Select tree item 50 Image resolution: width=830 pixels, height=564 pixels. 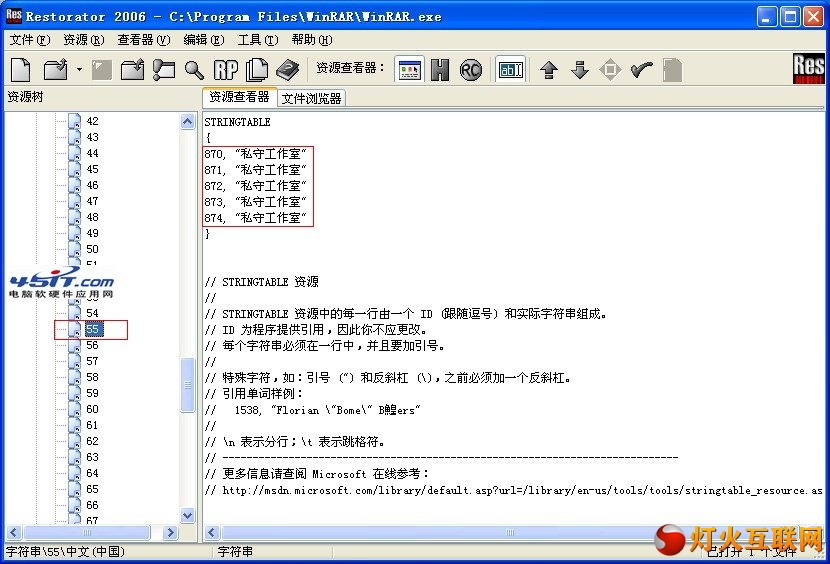pyautogui.click(x=93, y=249)
